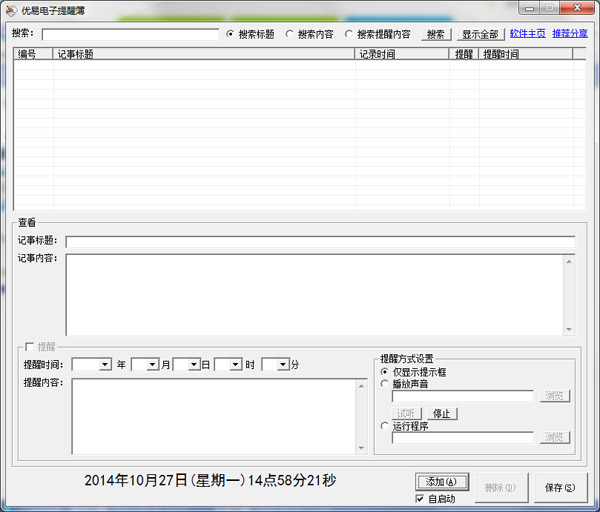Screen dimensions: 600x512
Task: Click 提醒内容 scrollbar down arrow
Action: 362,448
